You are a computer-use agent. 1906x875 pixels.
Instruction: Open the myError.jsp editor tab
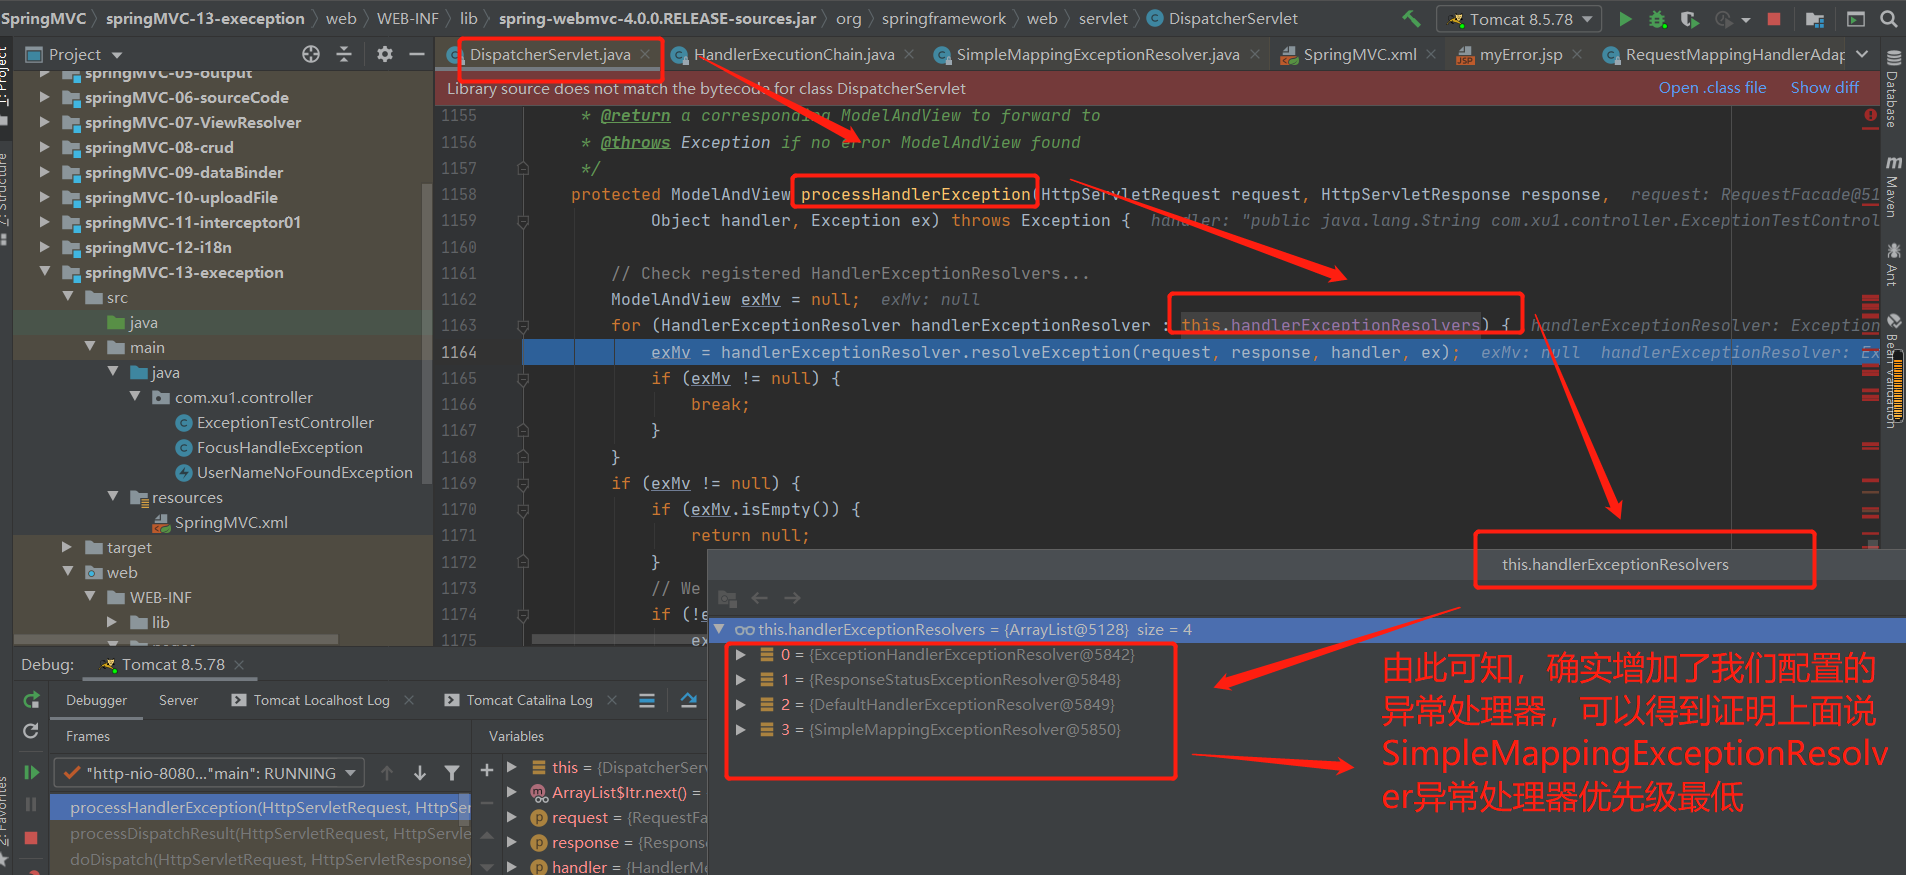pos(1521,54)
